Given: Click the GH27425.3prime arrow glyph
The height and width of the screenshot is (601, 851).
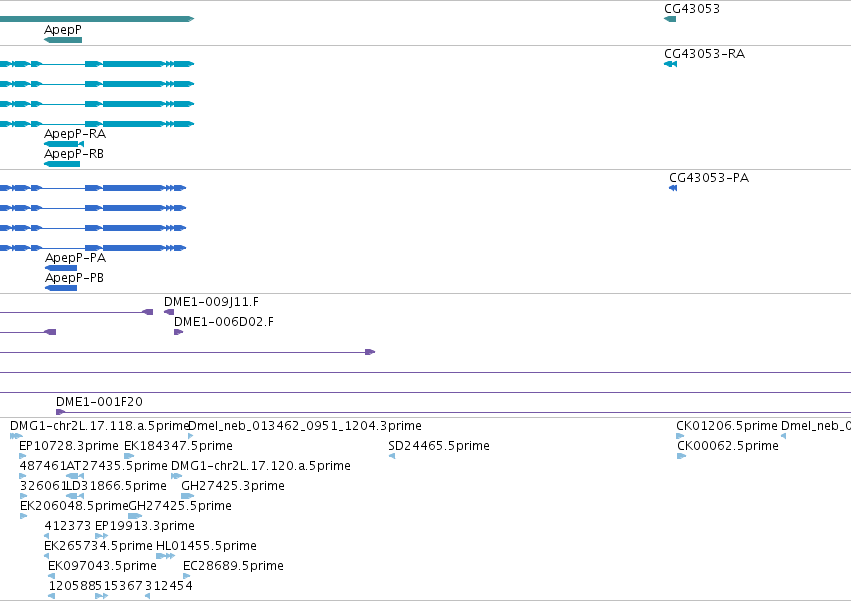Looking at the screenshot, I should [188, 496].
